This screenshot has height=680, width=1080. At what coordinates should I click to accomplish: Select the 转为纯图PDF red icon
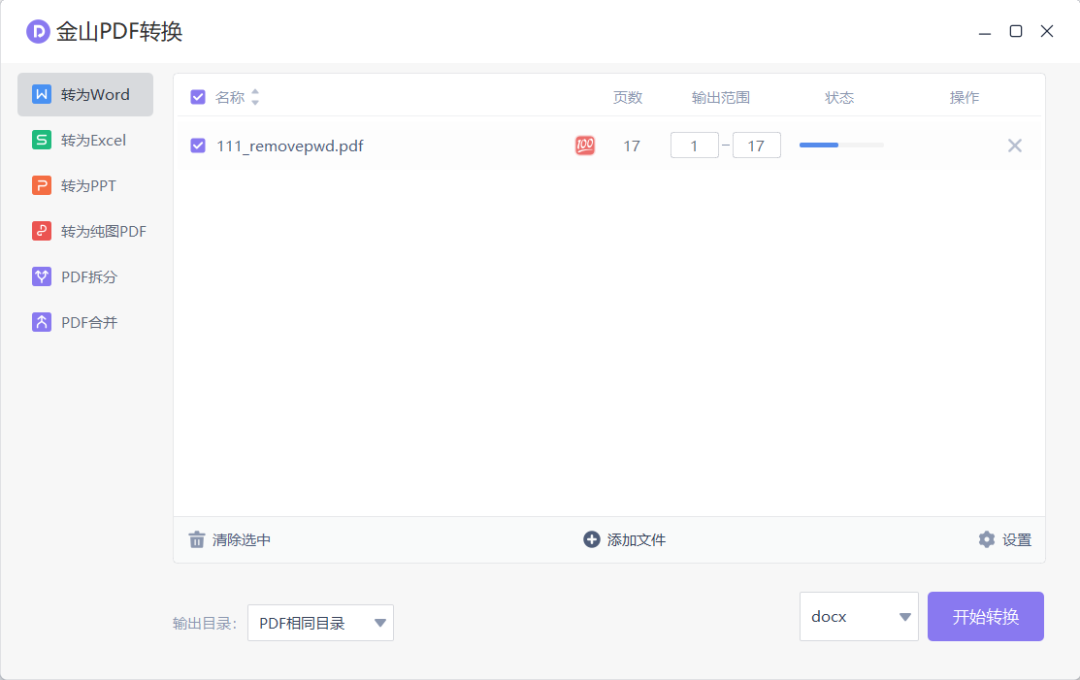[x=41, y=231]
